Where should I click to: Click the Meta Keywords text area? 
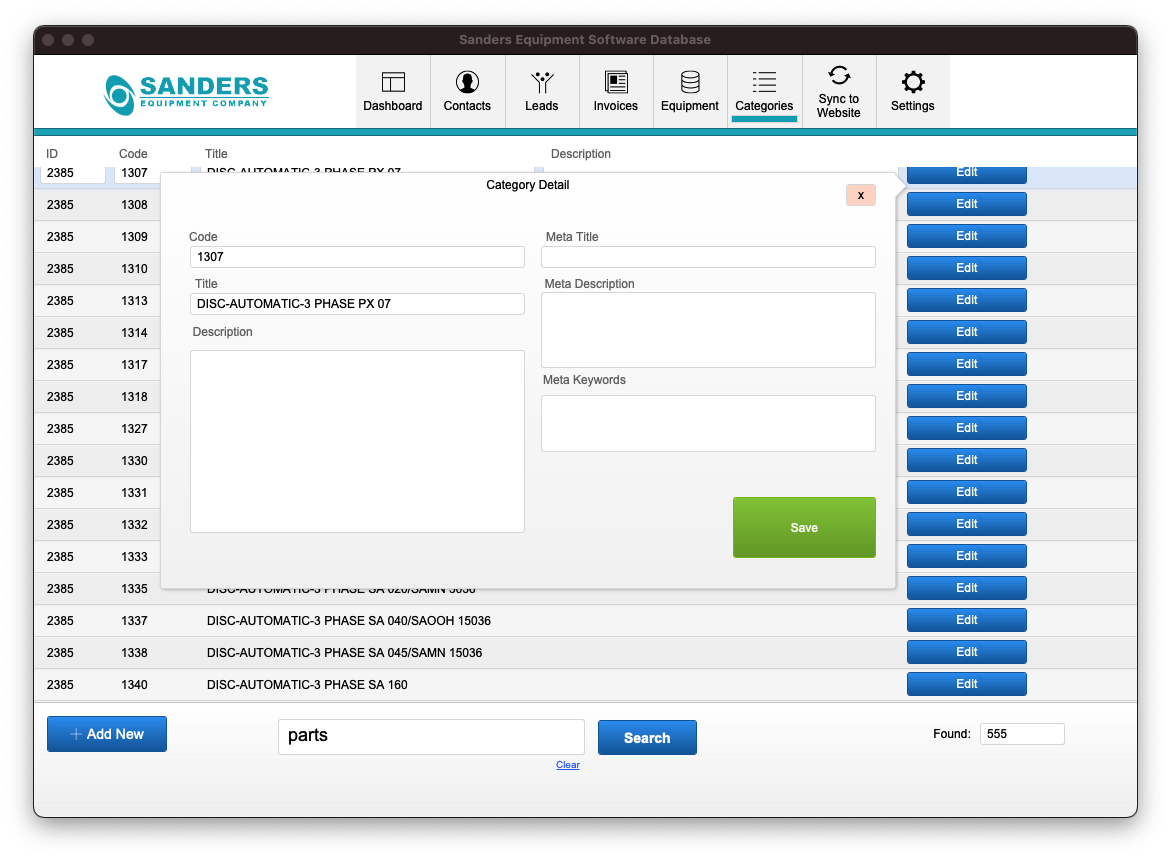708,423
